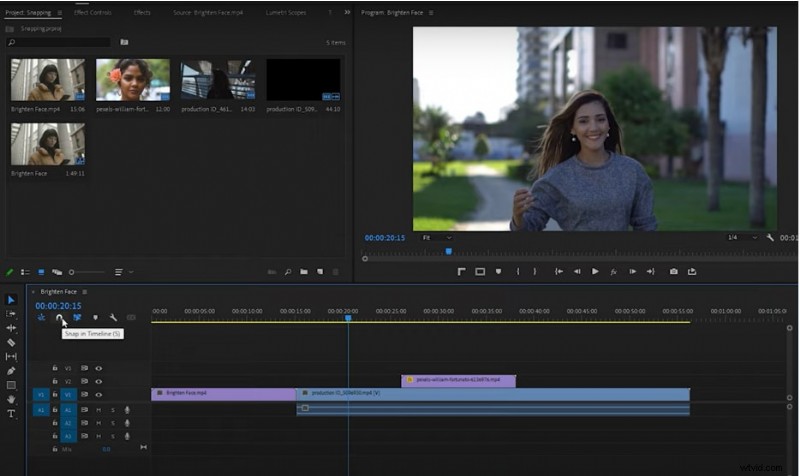Click the share/export icon in Program monitor
This screenshot has width=800, height=476.
(692, 271)
